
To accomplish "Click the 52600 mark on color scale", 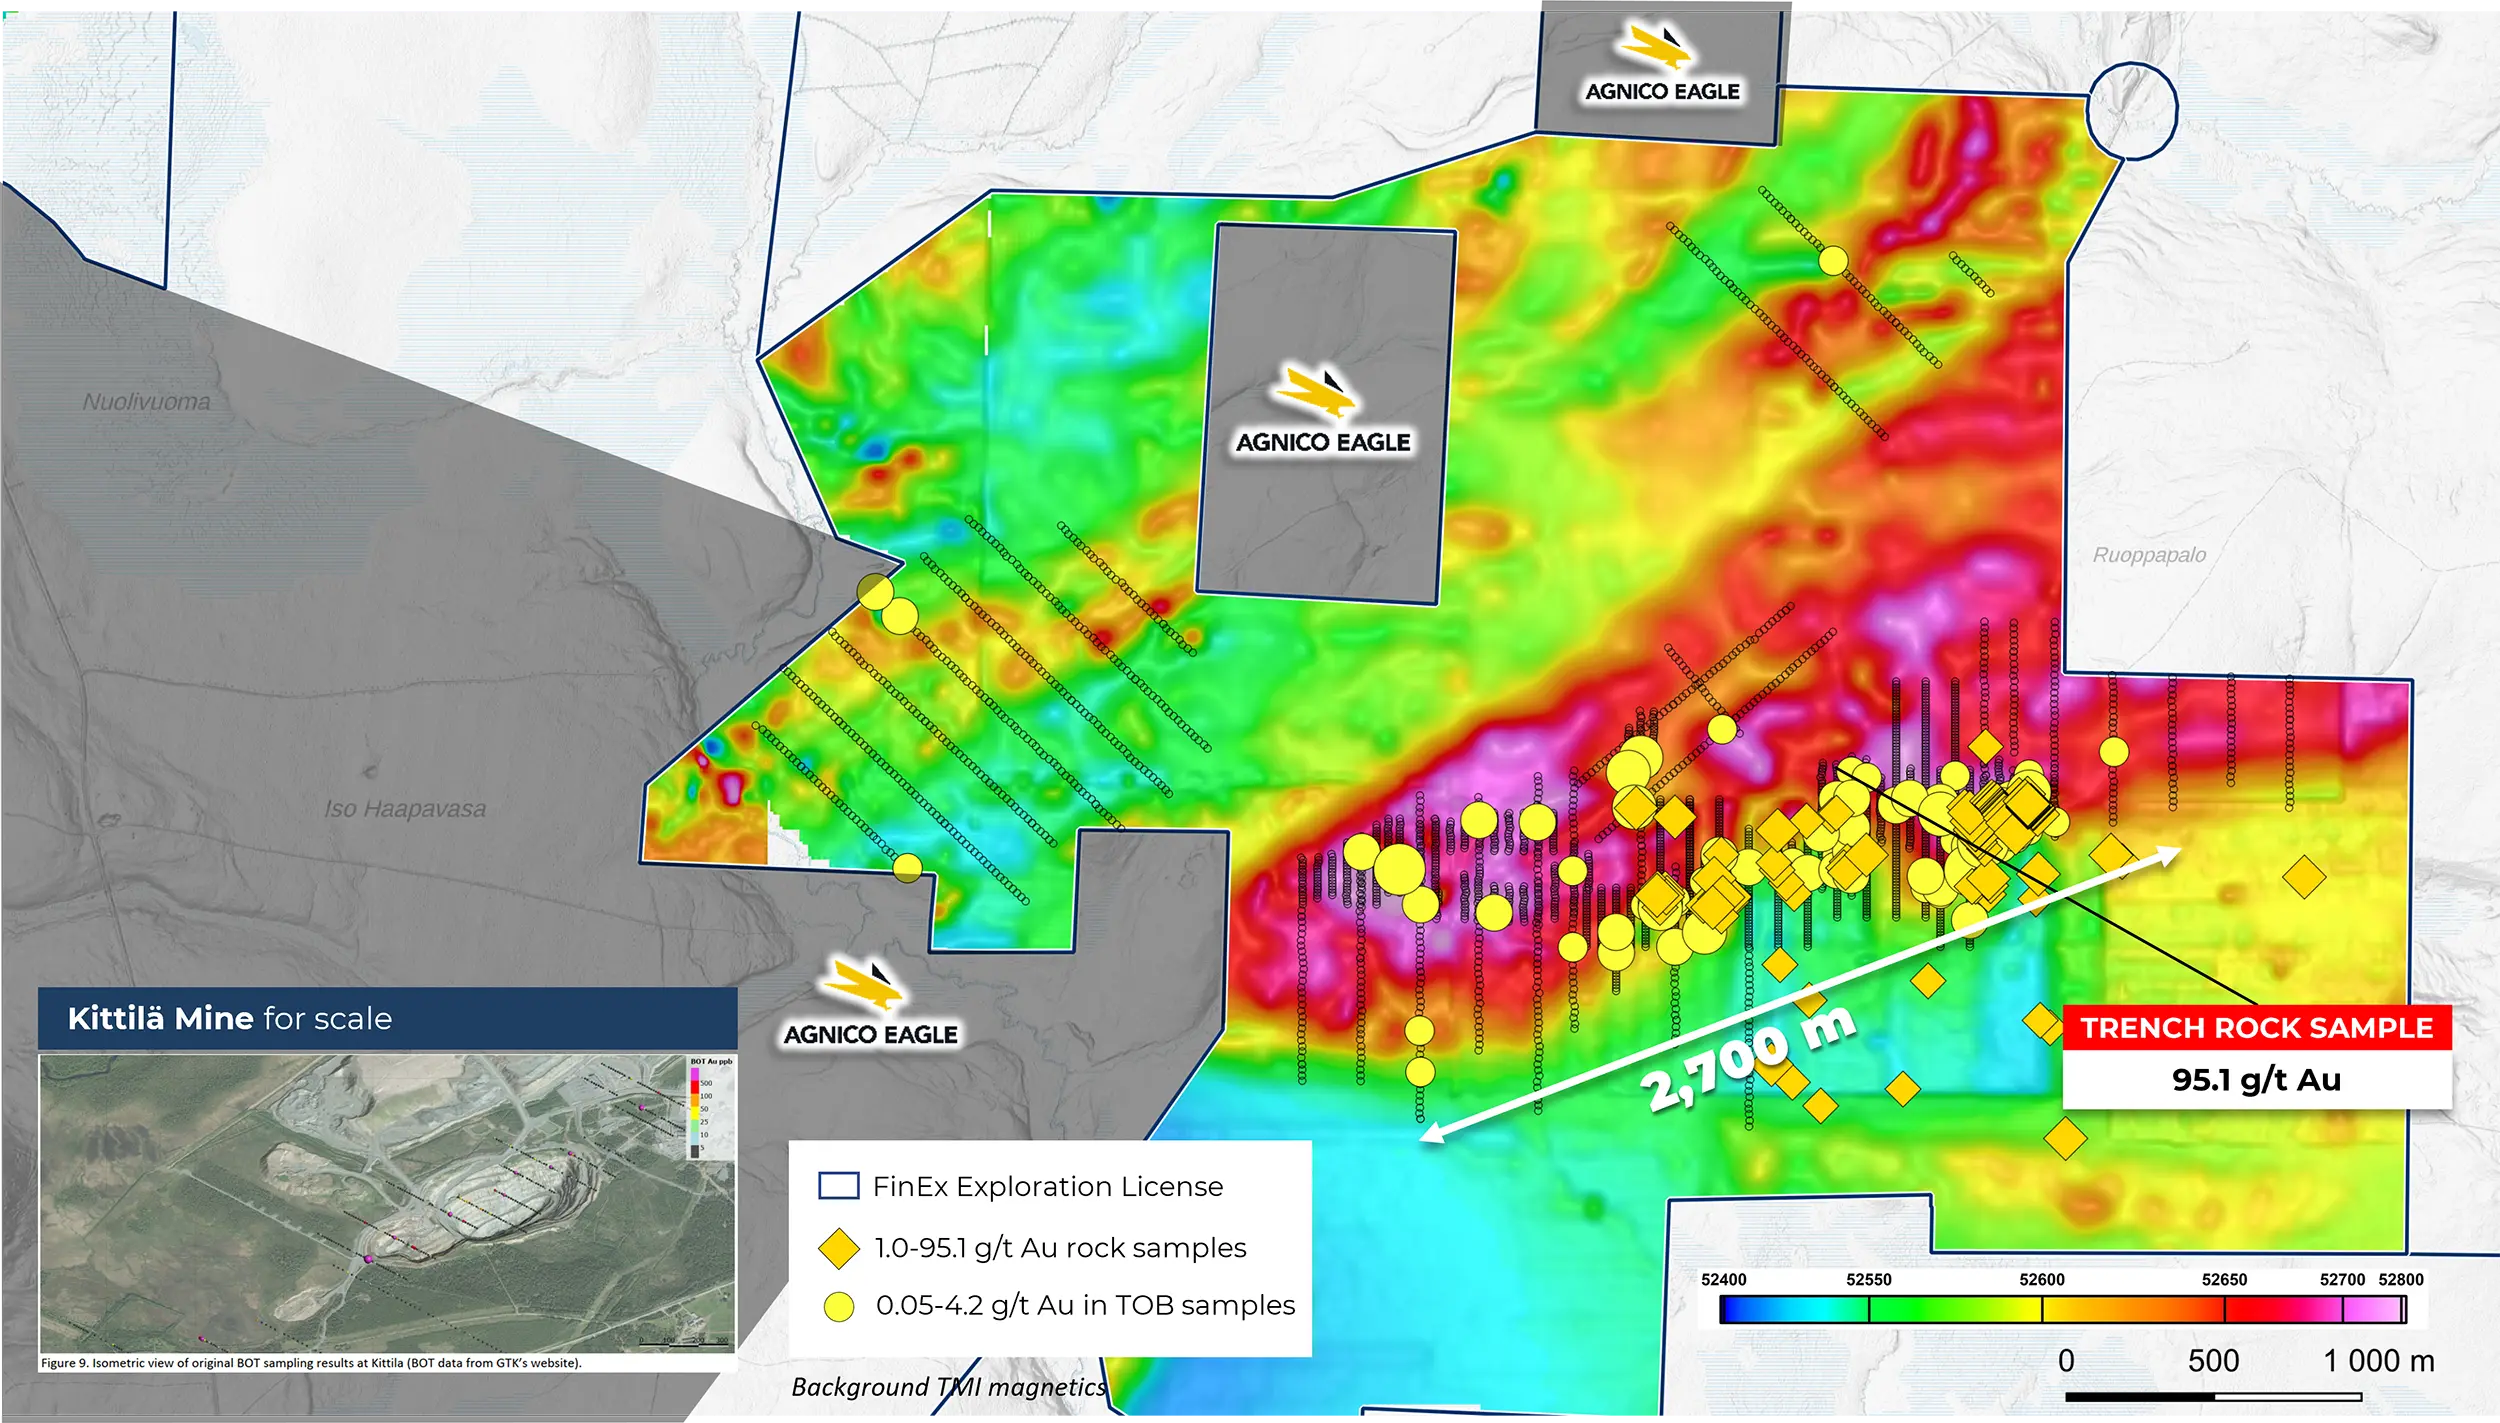I will point(2041,1280).
